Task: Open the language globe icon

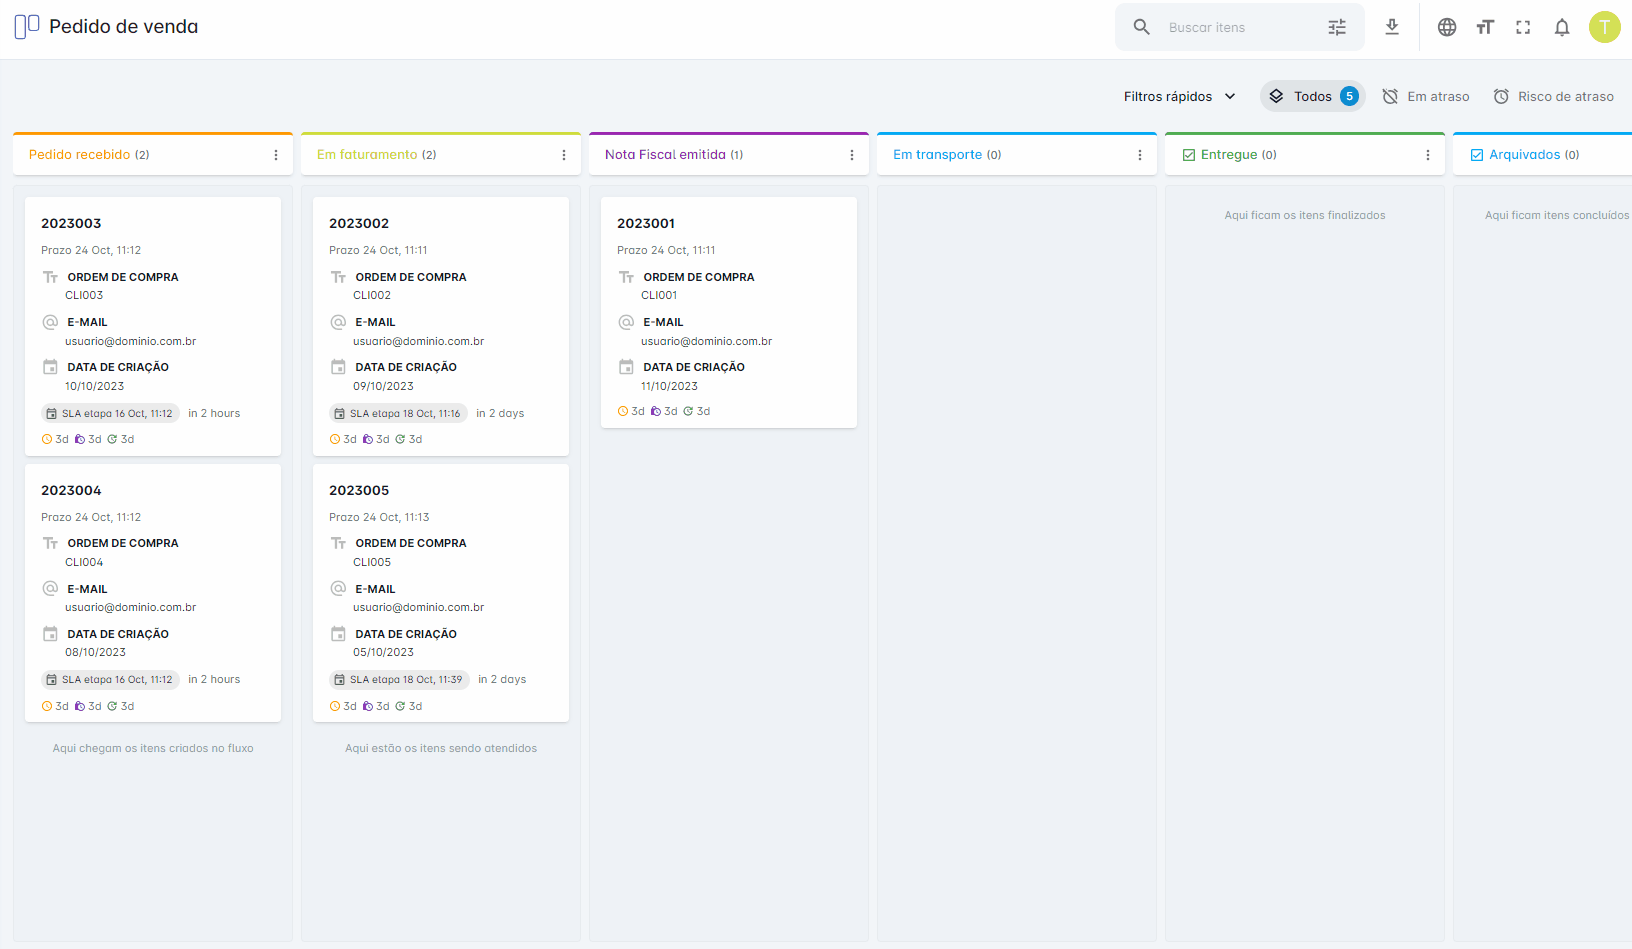Action: pos(1447,27)
